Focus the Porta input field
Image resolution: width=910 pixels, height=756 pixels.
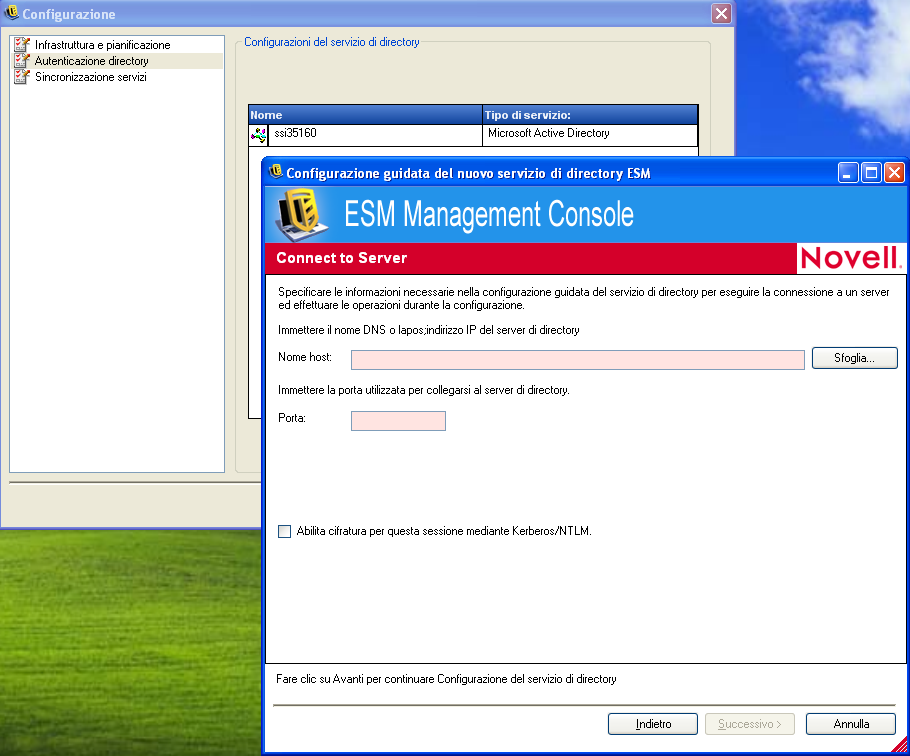point(398,421)
